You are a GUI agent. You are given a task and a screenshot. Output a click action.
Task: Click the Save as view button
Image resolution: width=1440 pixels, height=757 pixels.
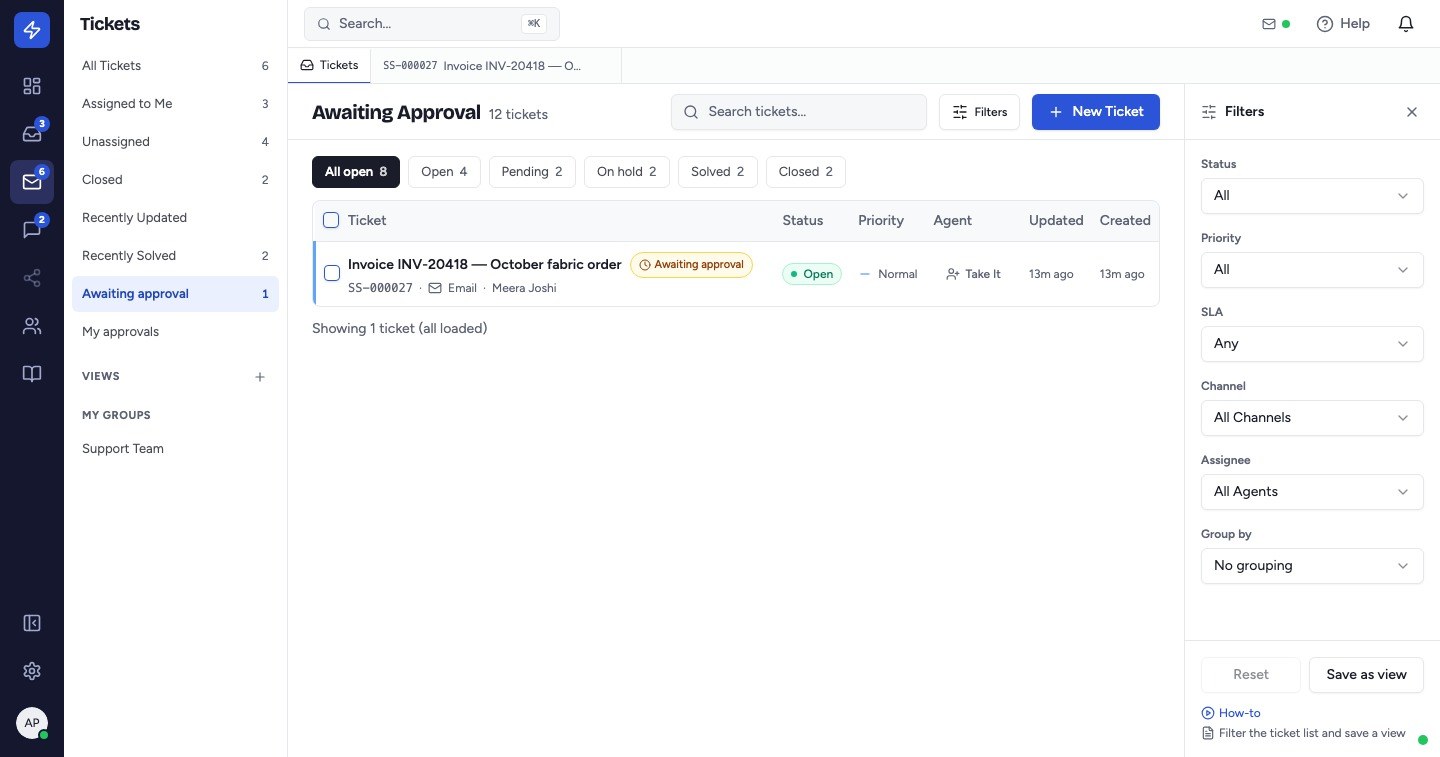coord(1366,675)
